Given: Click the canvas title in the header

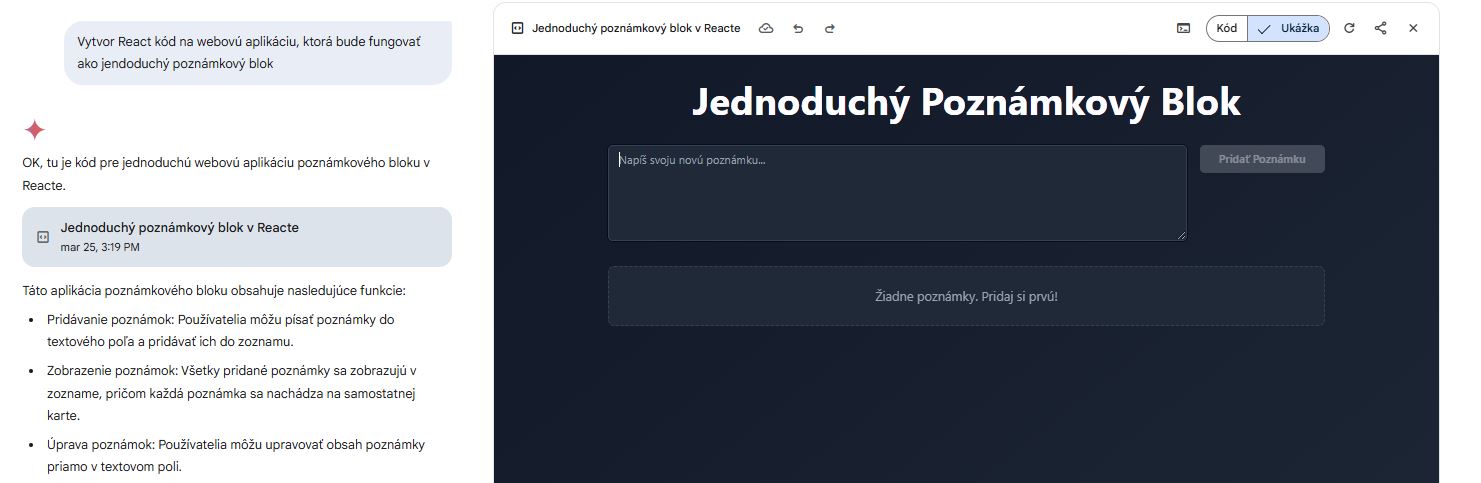Looking at the screenshot, I should coord(636,29).
